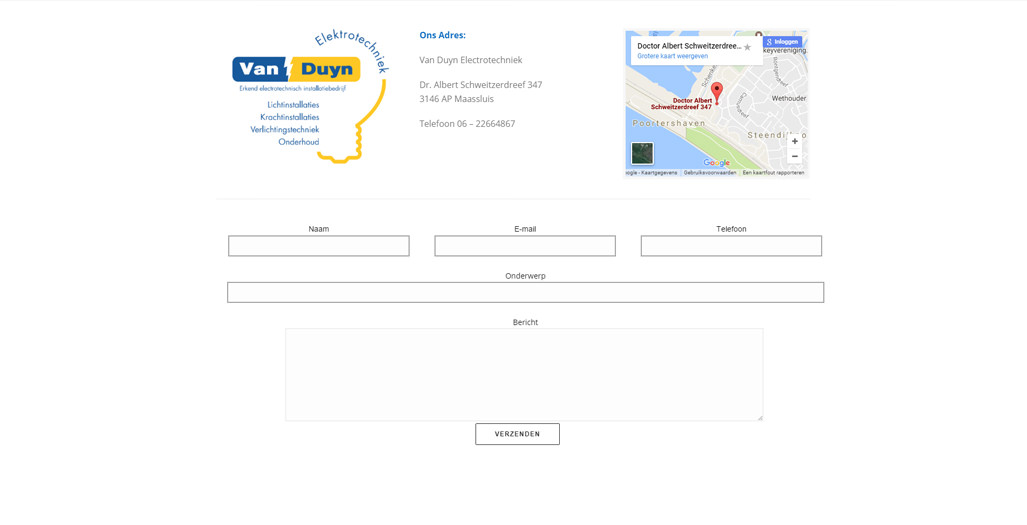Save location with the star icon

747,47
